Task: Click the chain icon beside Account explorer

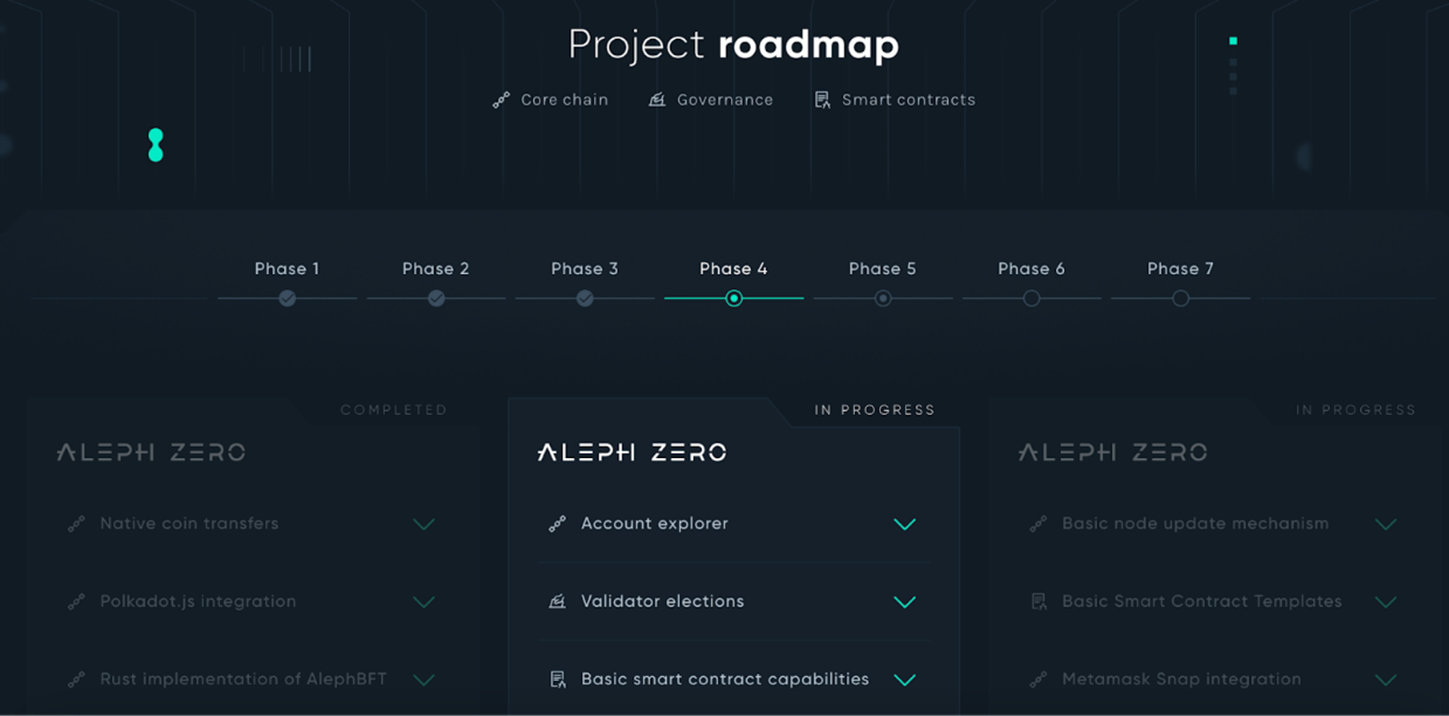Action: tap(557, 524)
